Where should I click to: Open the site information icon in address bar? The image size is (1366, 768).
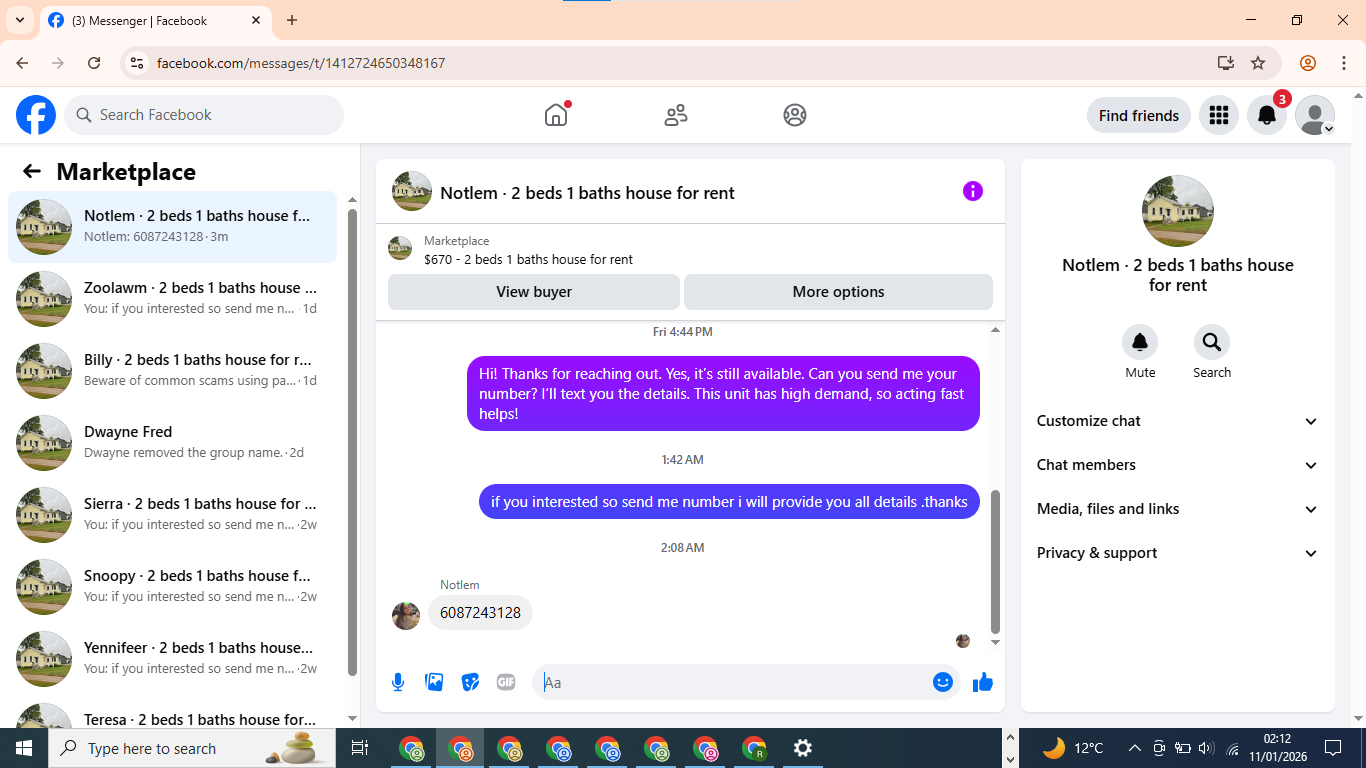tap(138, 63)
